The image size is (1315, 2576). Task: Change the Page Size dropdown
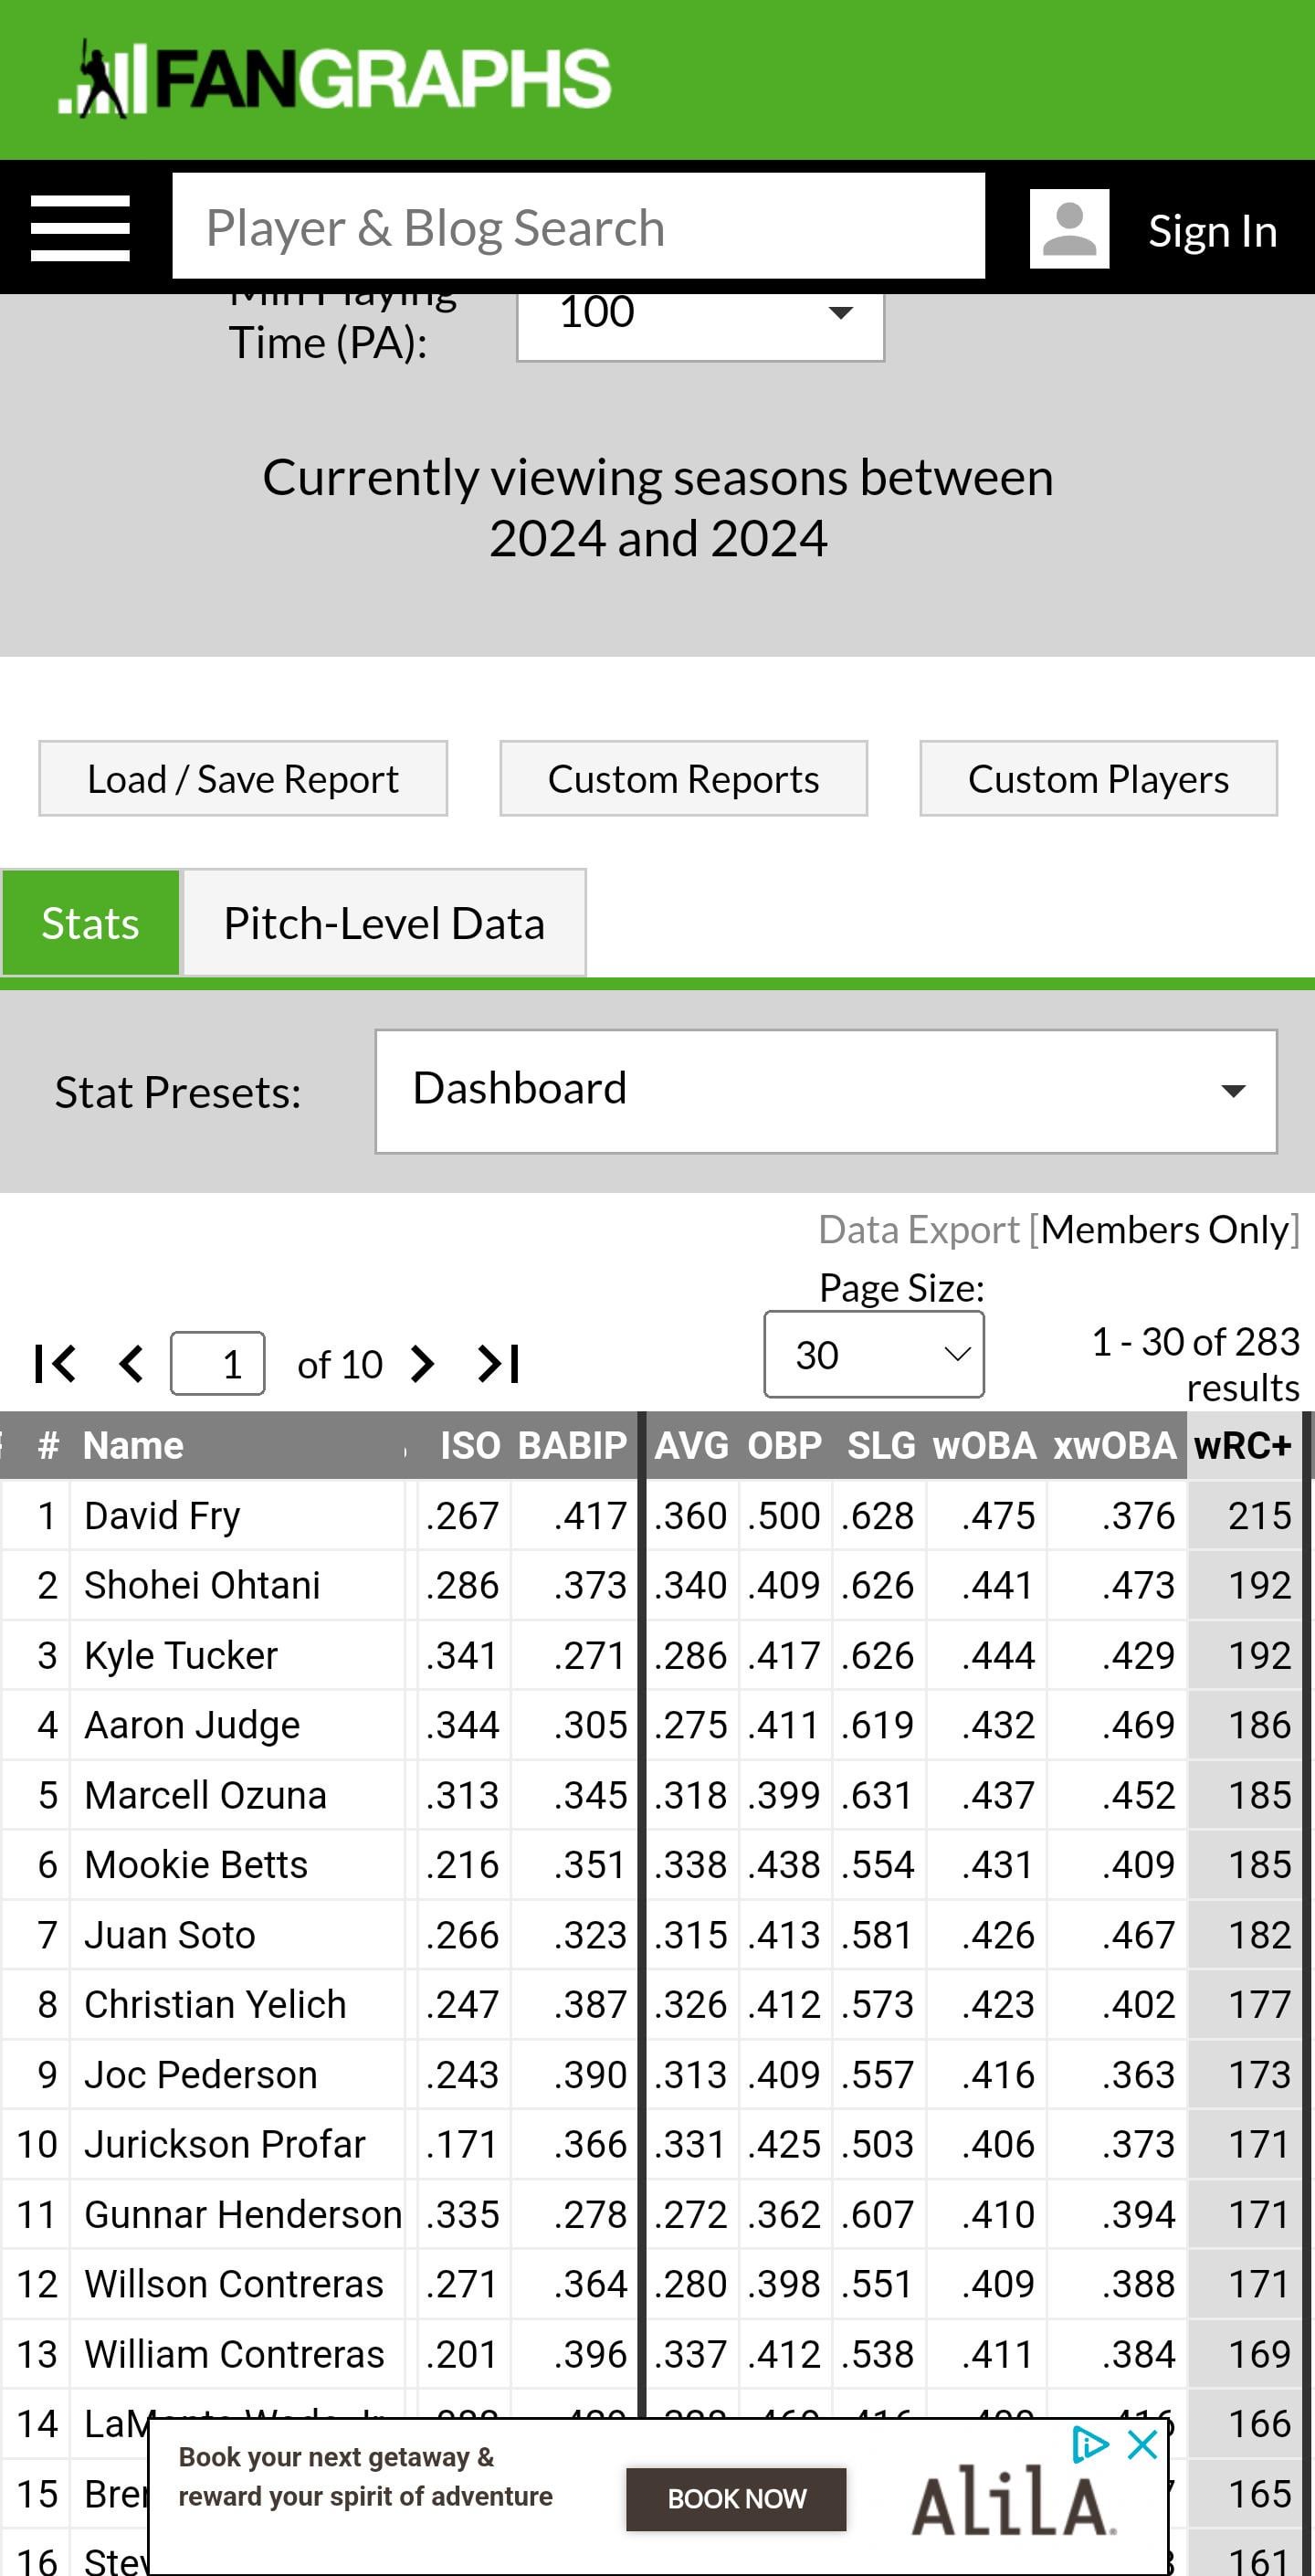pyautogui.click(x=874, y=1355)
